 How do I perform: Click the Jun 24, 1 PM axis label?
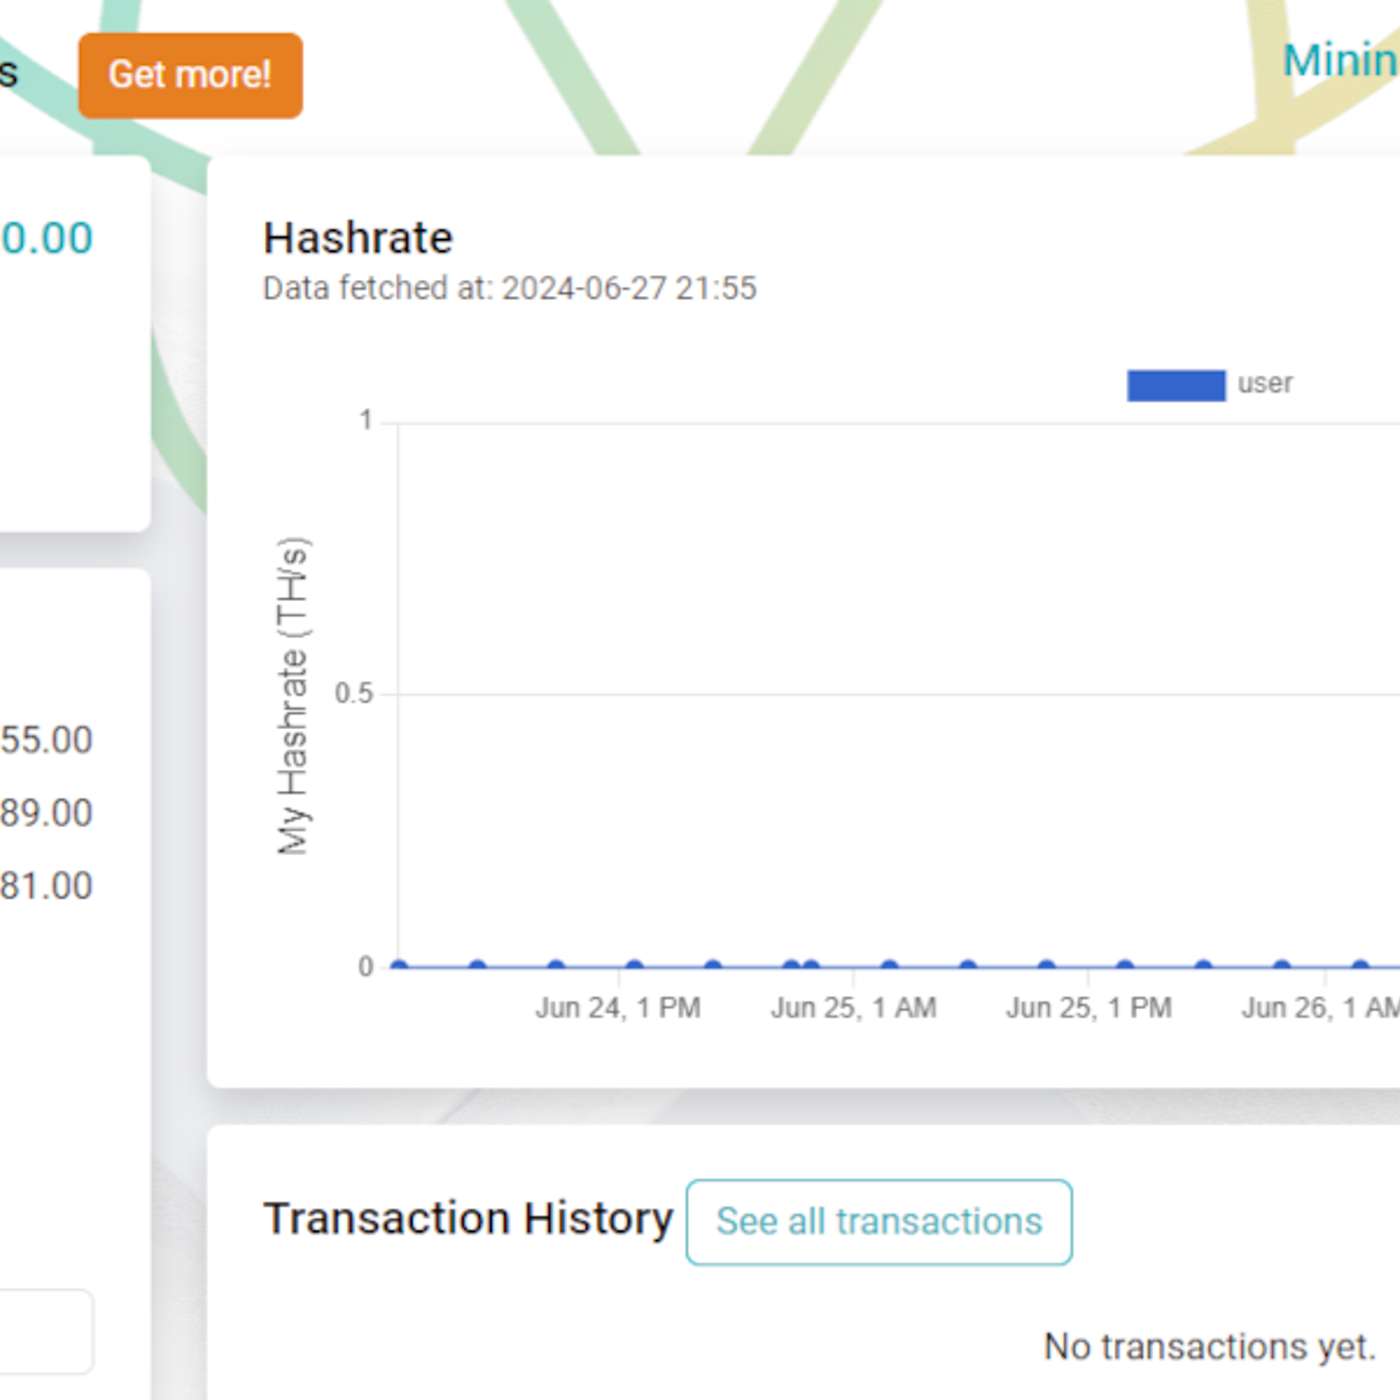click(x=617, y=1008)
